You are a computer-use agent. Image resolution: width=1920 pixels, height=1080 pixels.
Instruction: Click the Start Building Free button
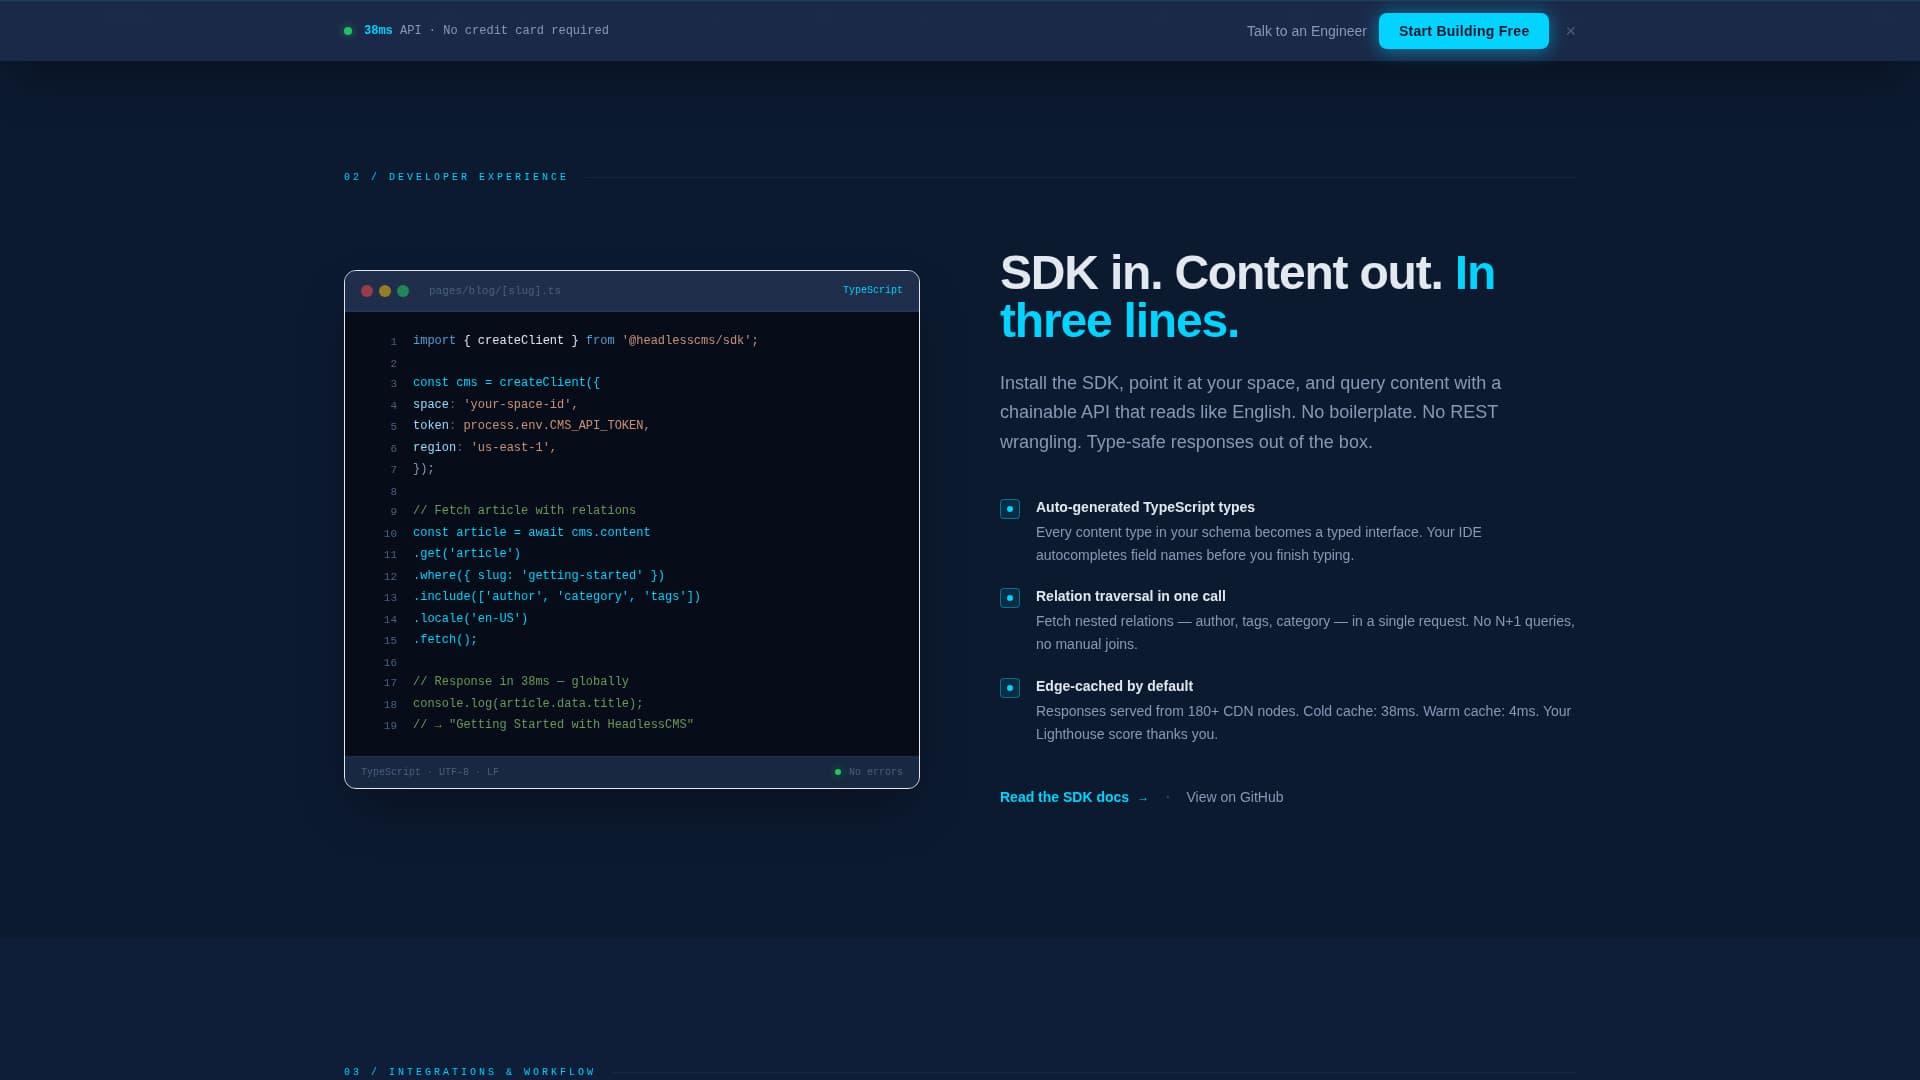tap(1463, 31)
